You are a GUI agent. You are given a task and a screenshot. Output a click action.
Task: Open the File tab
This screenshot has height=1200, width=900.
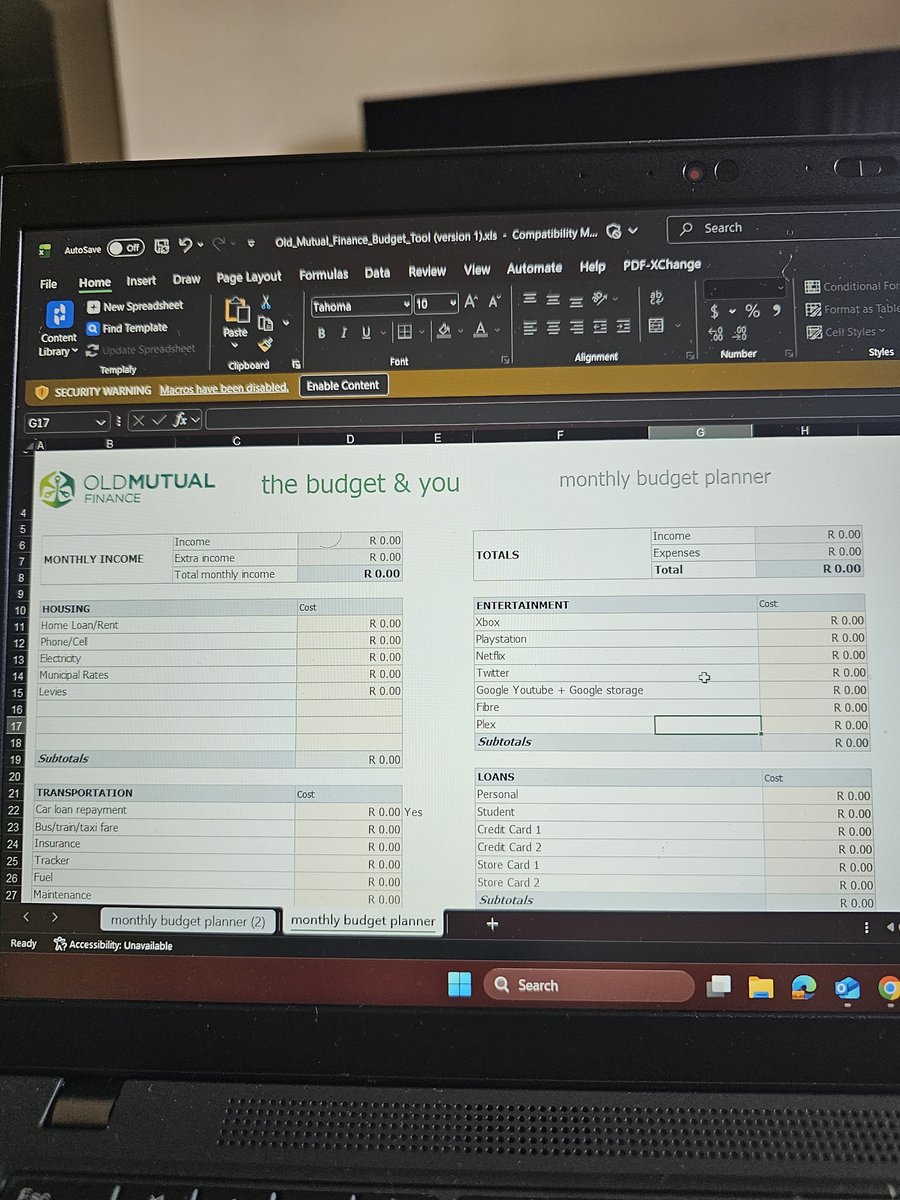click(x=48, y=284)
